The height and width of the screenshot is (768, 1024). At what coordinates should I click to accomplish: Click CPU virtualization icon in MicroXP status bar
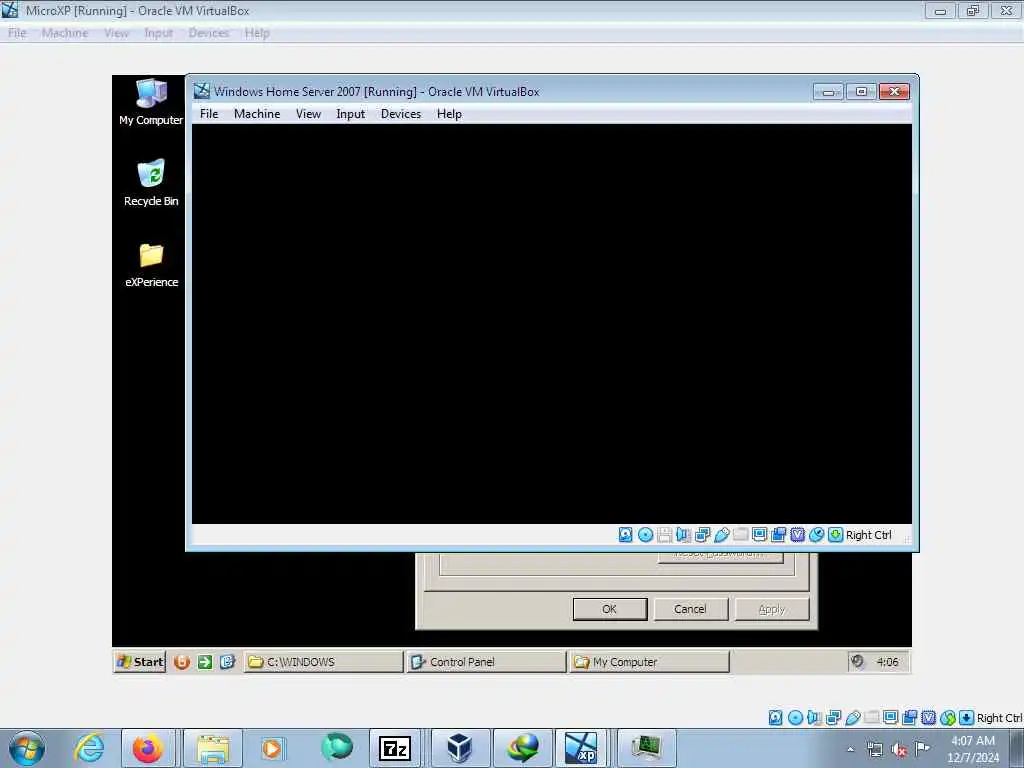point(928,718)
